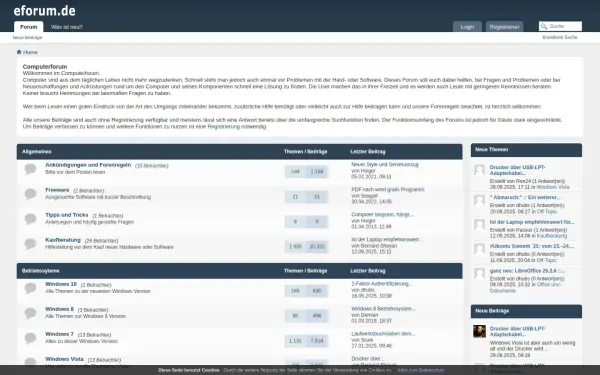Viewport: 600px width, 375px height.
Task: Click avatar beside 'Abmarsch' new topic
Action: (479, 200)
